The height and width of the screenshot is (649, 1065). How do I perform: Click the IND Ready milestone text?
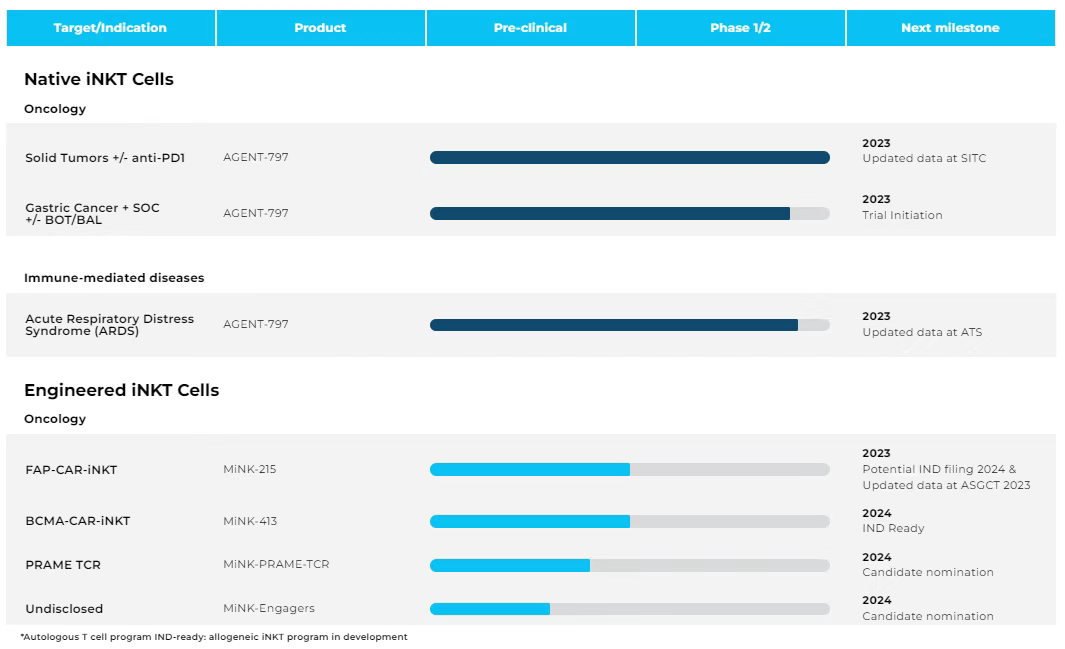tap(893, 528)
